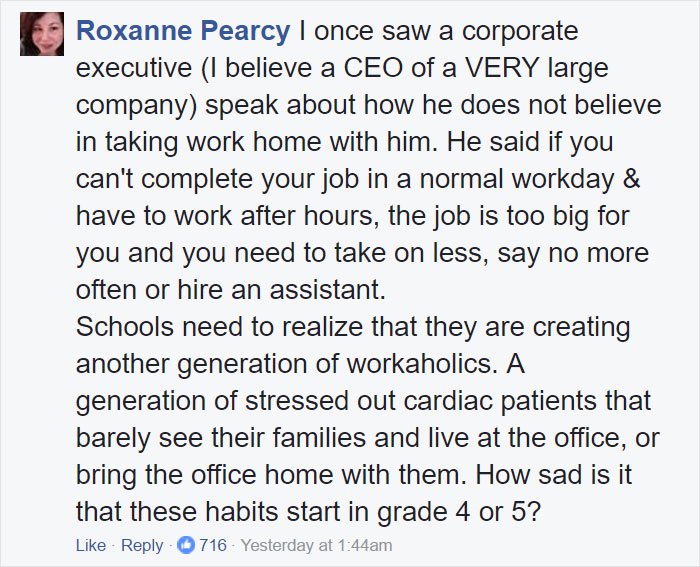Click the phrase 'grade 4 or 5?'
Image resolution: width=700 pixels, height=567 pixels.
pyautogui.click(x=459, y=513)
